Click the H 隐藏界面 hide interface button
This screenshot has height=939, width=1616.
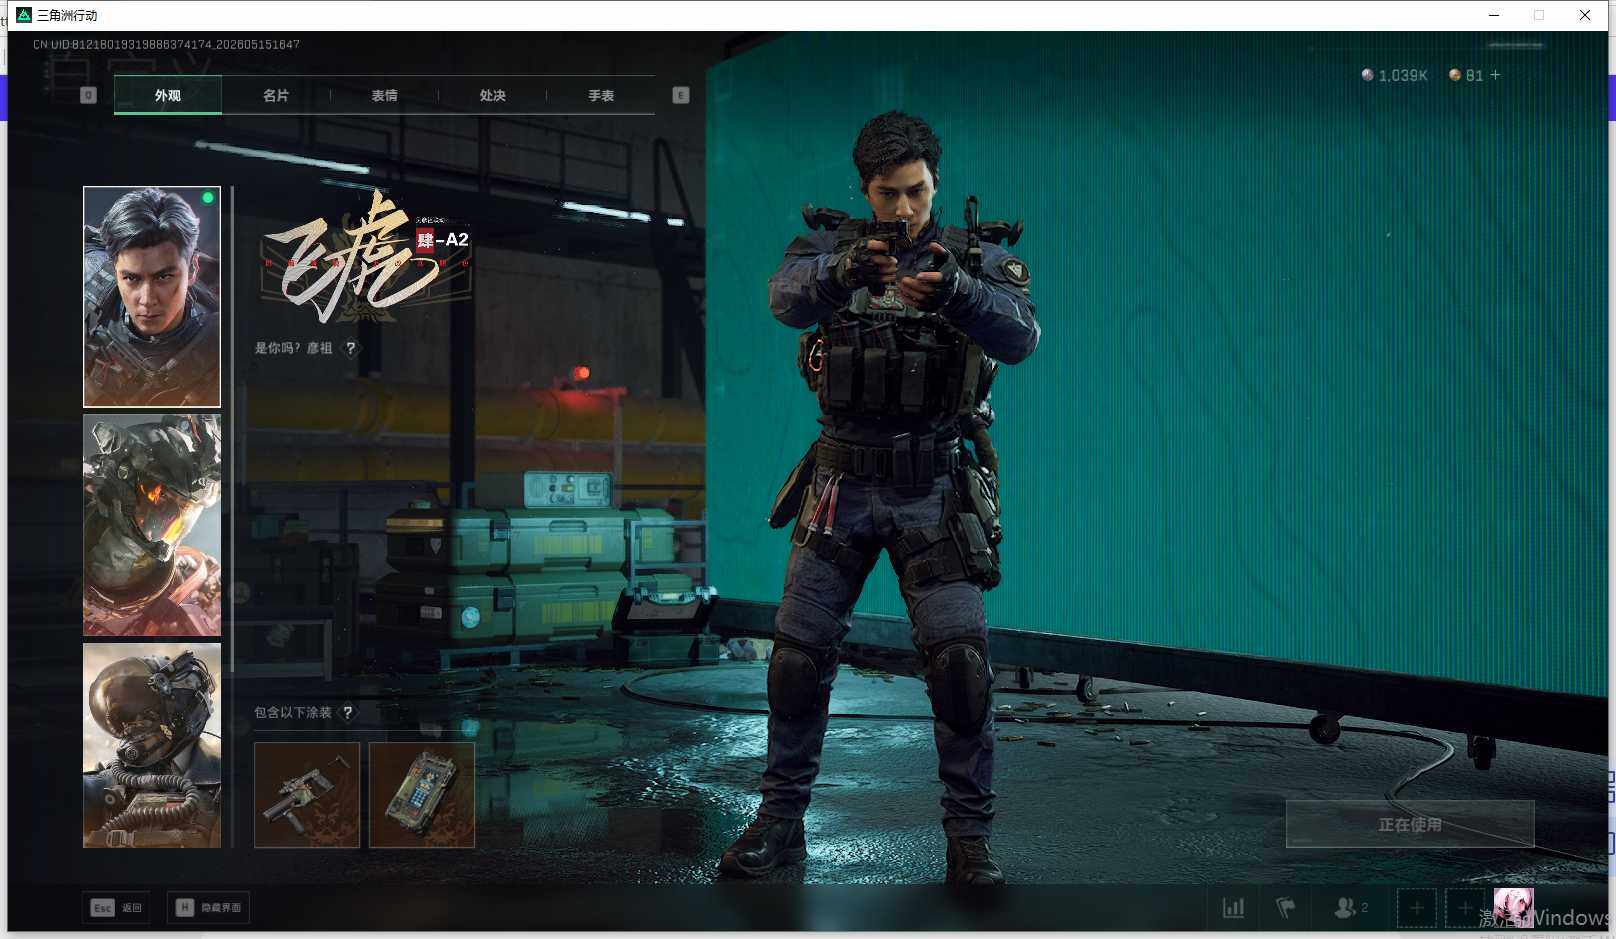coord(209,908)
